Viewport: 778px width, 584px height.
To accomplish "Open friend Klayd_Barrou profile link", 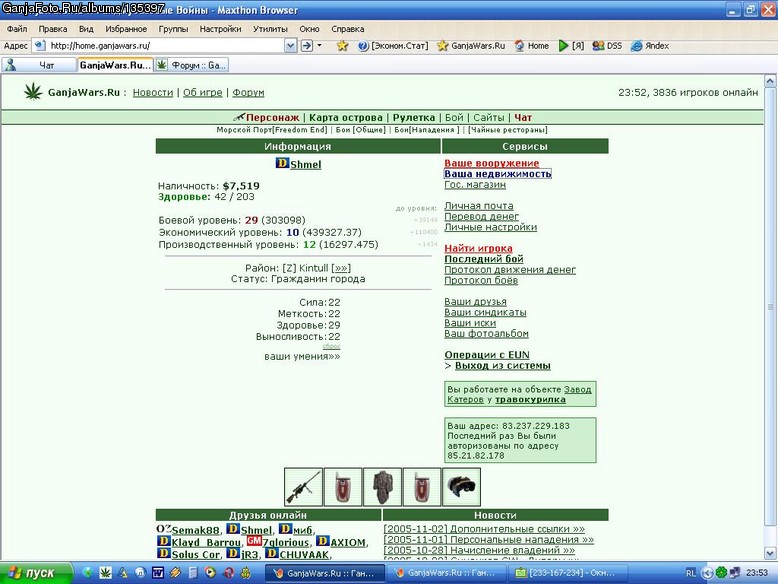I will [206, 542].
